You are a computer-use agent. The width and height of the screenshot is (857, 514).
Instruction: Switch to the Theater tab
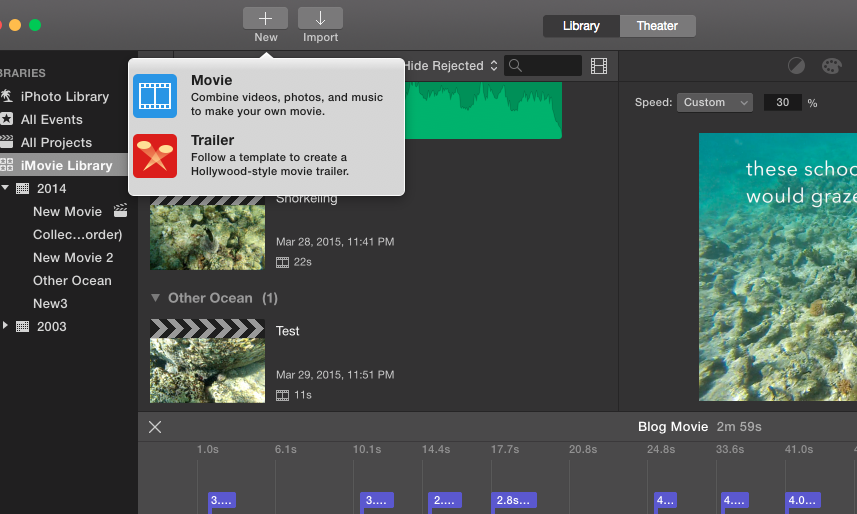pos(657,26)
